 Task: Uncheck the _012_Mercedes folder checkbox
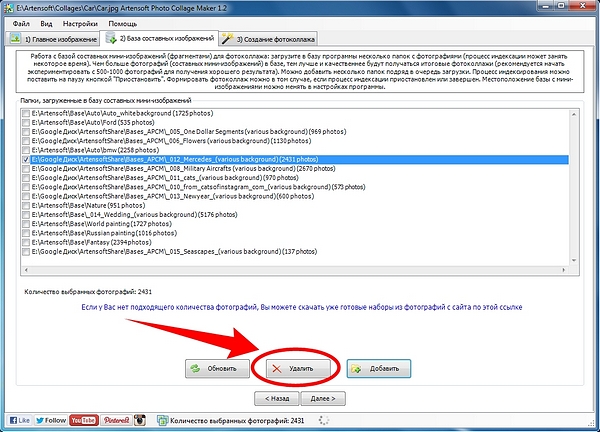tap(26, 160)
